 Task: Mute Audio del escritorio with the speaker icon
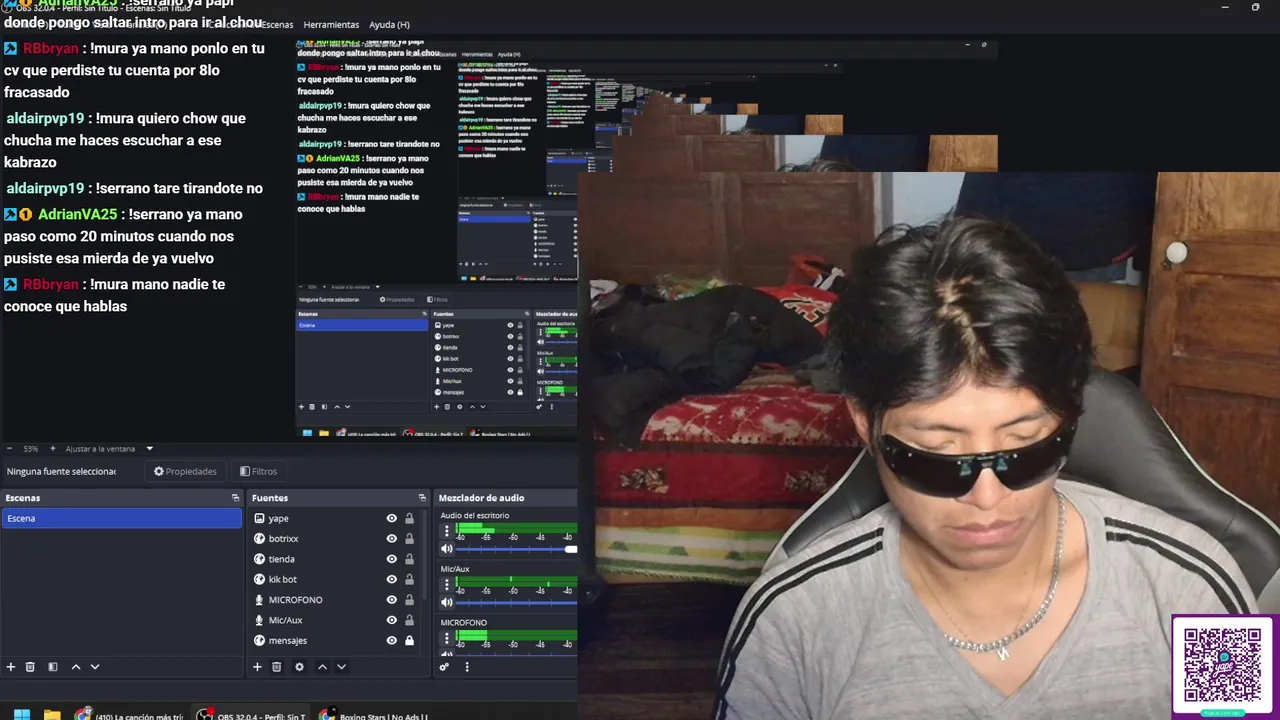pos(447,549)
